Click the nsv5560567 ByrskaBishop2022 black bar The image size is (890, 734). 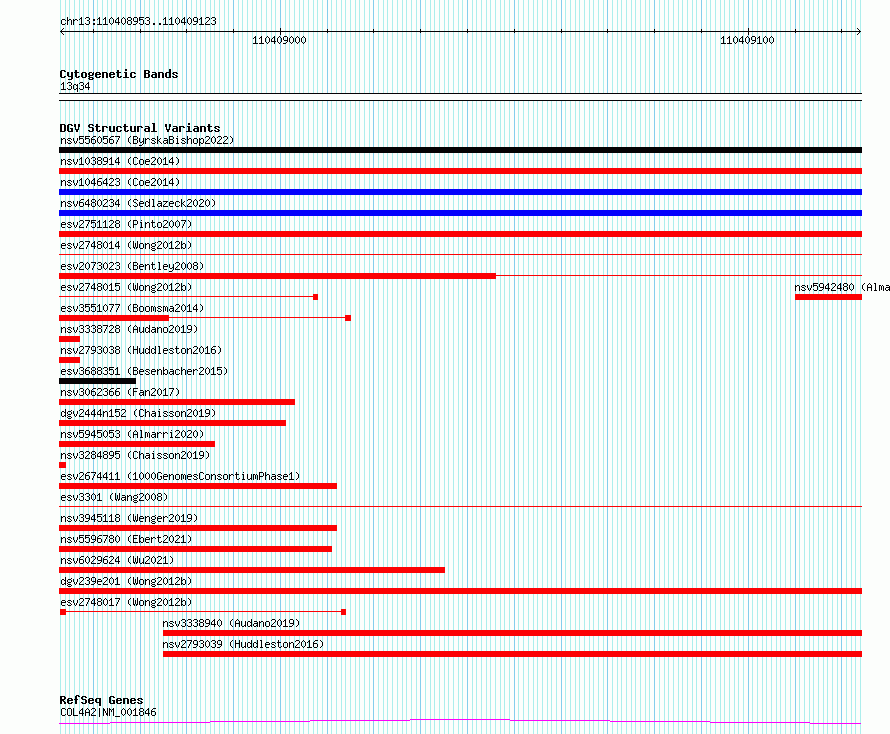[460, 150]
